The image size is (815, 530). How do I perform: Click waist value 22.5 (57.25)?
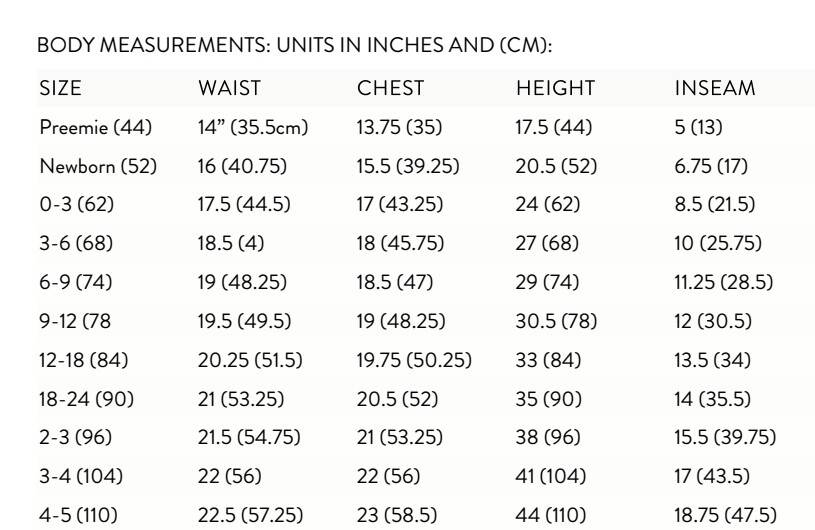pyautogui.click(x=250, y=515)
